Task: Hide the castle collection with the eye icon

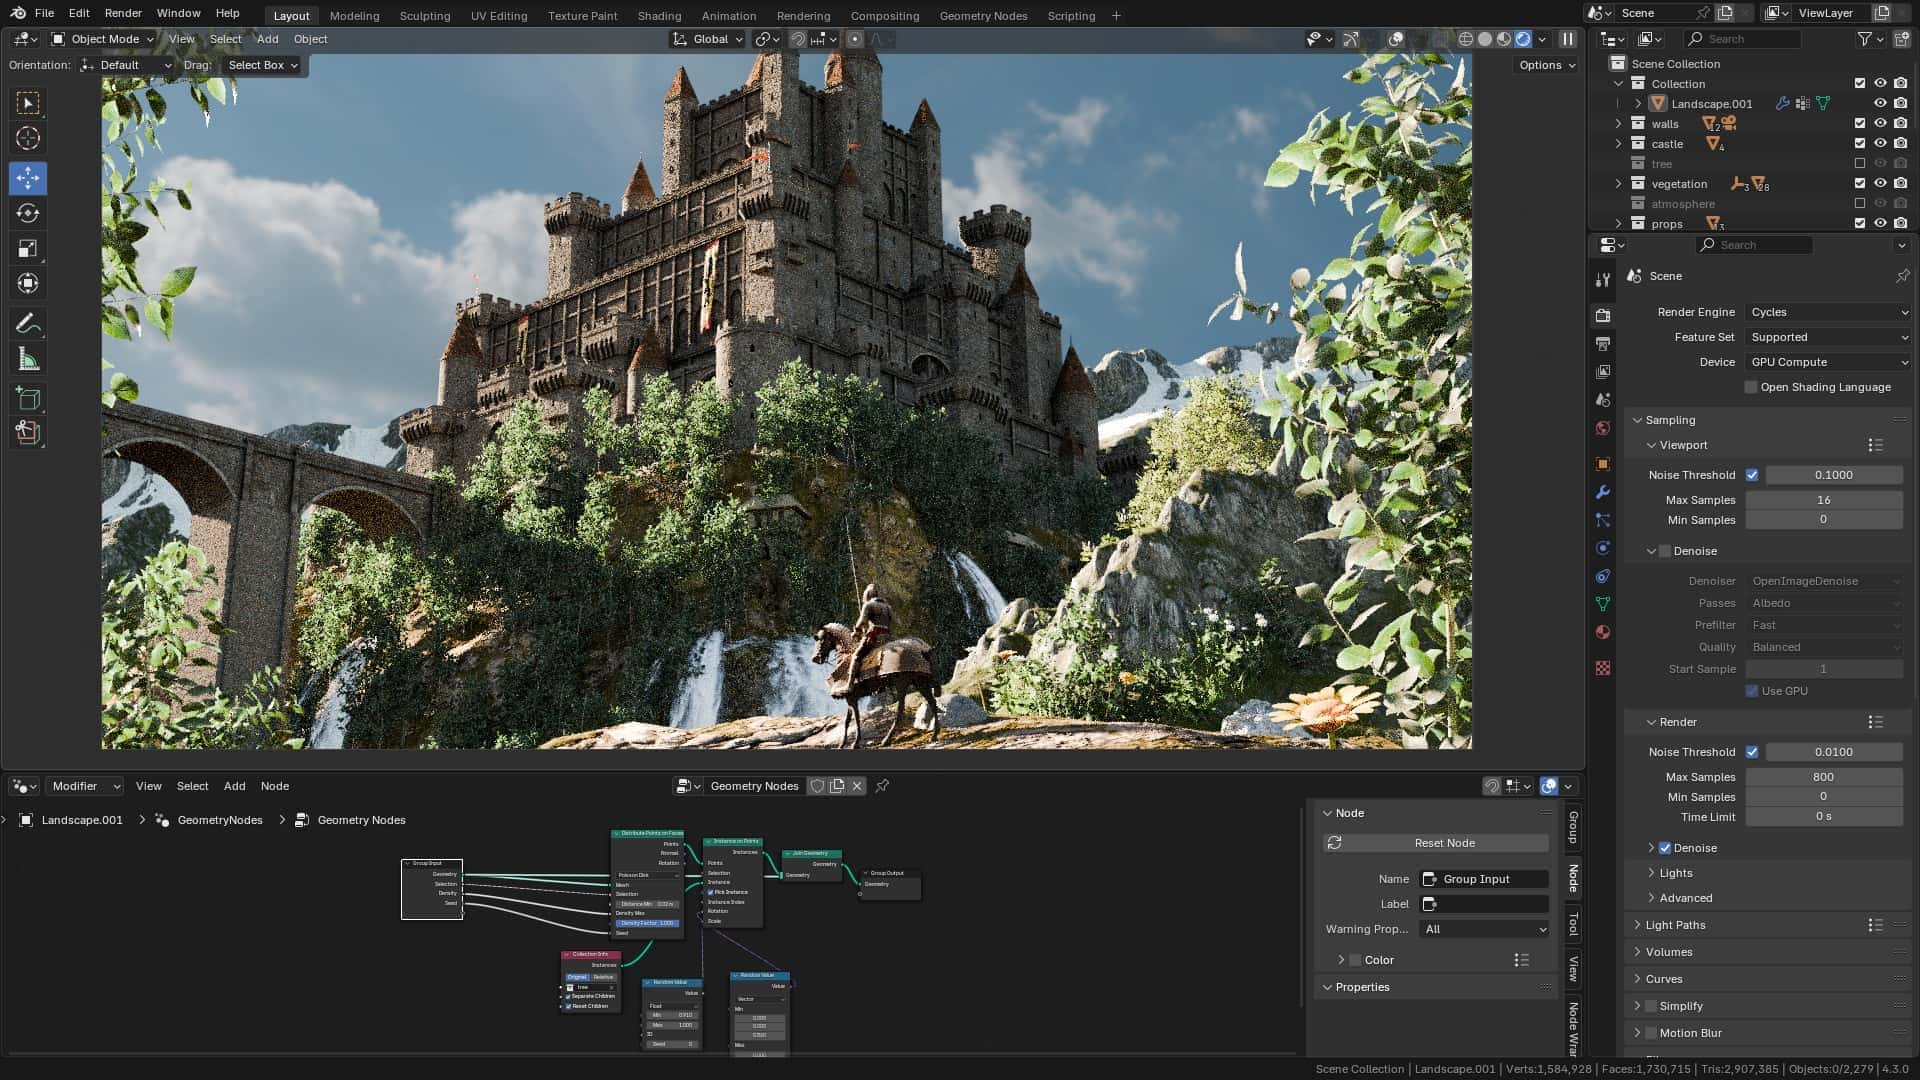Action: tap(1880, 144)
